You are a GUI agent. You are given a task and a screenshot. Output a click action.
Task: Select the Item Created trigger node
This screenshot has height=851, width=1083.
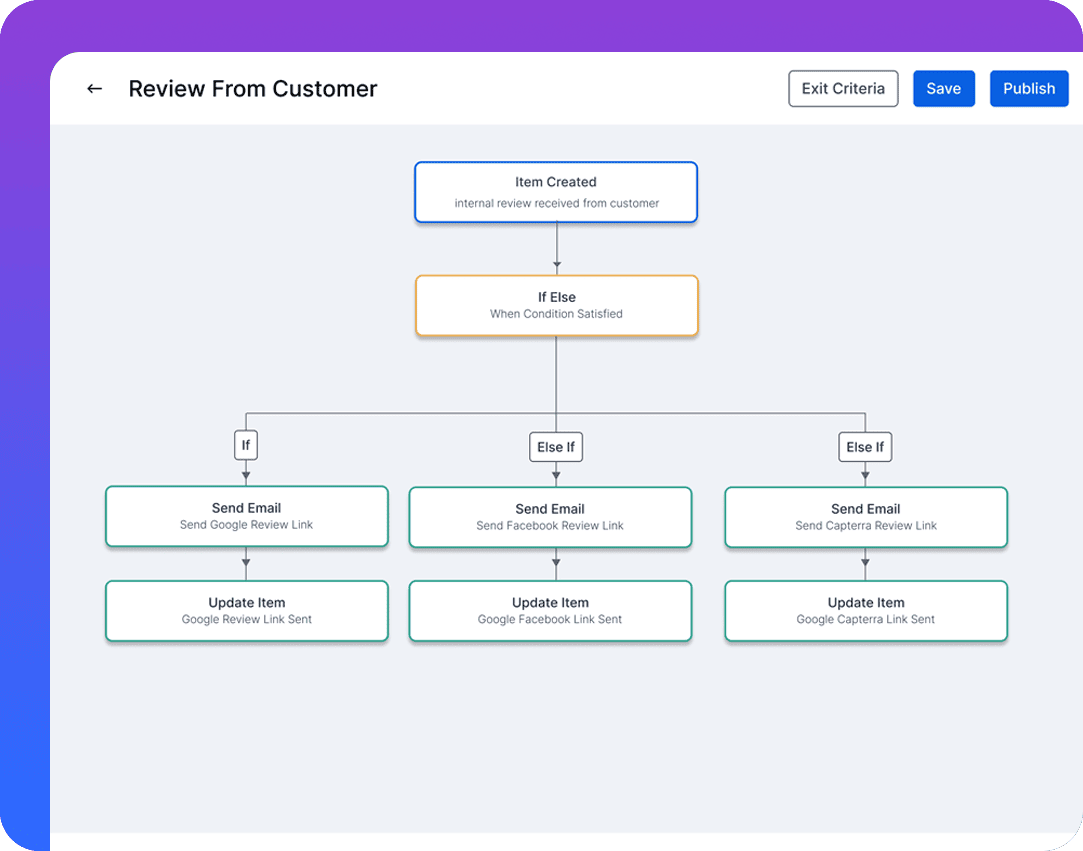556,192
